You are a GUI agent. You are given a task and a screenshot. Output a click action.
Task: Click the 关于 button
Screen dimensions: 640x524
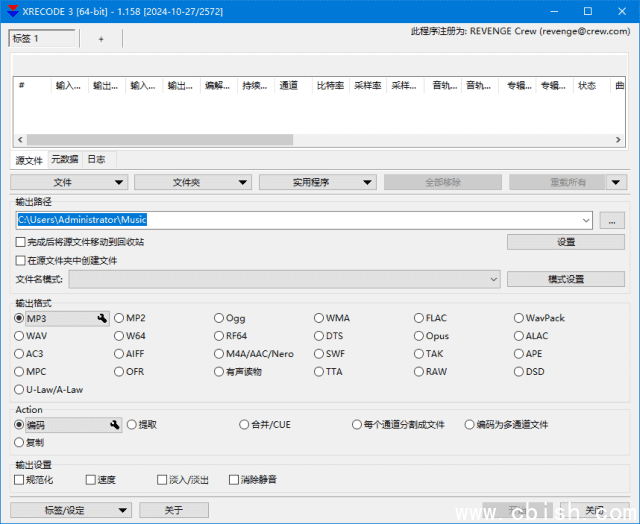174,510
